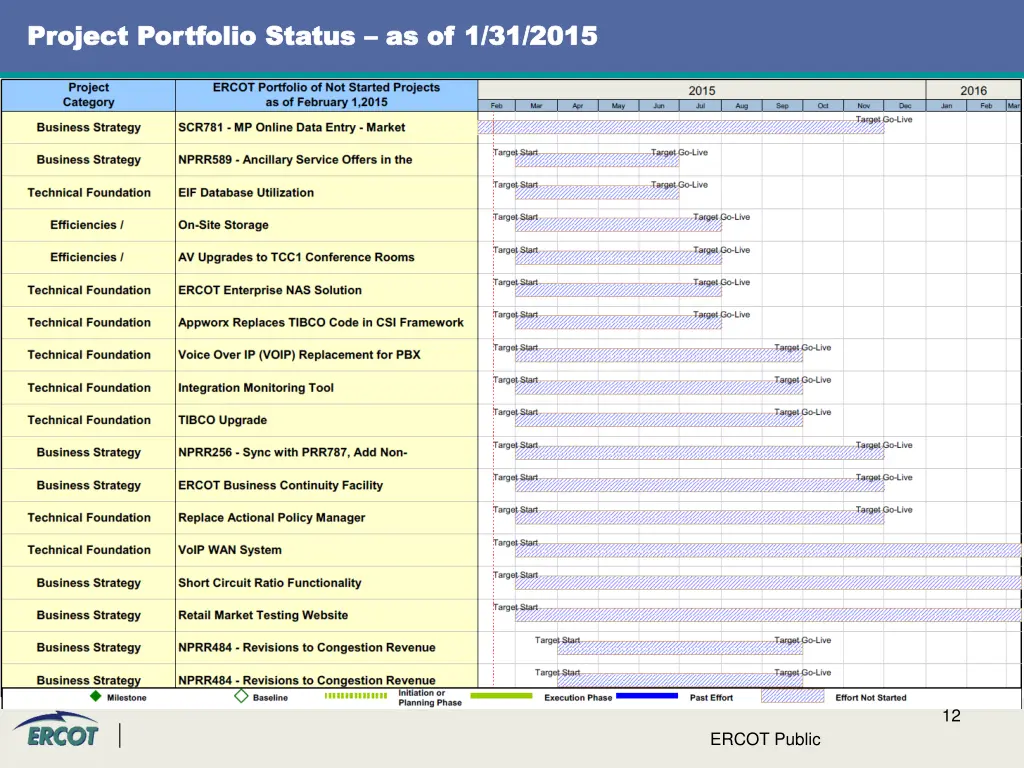Click the hollow Baseline diamond in legend
1024x768 pixels.
point(241,696)
